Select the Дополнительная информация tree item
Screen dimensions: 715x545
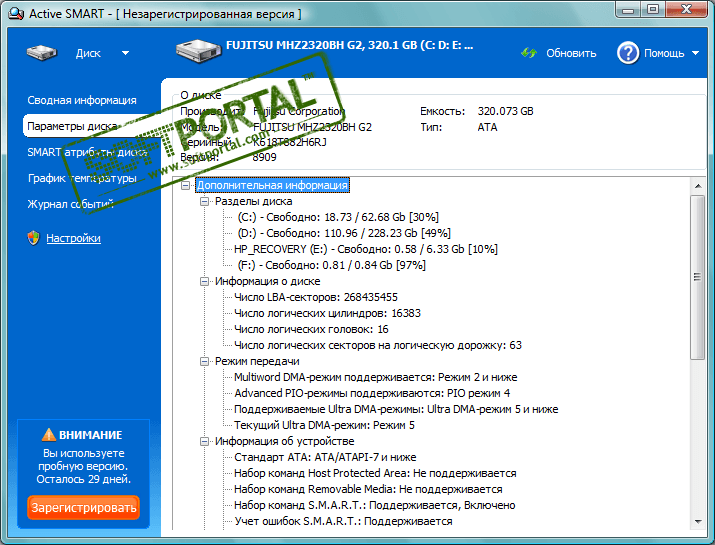click(272, 185)
